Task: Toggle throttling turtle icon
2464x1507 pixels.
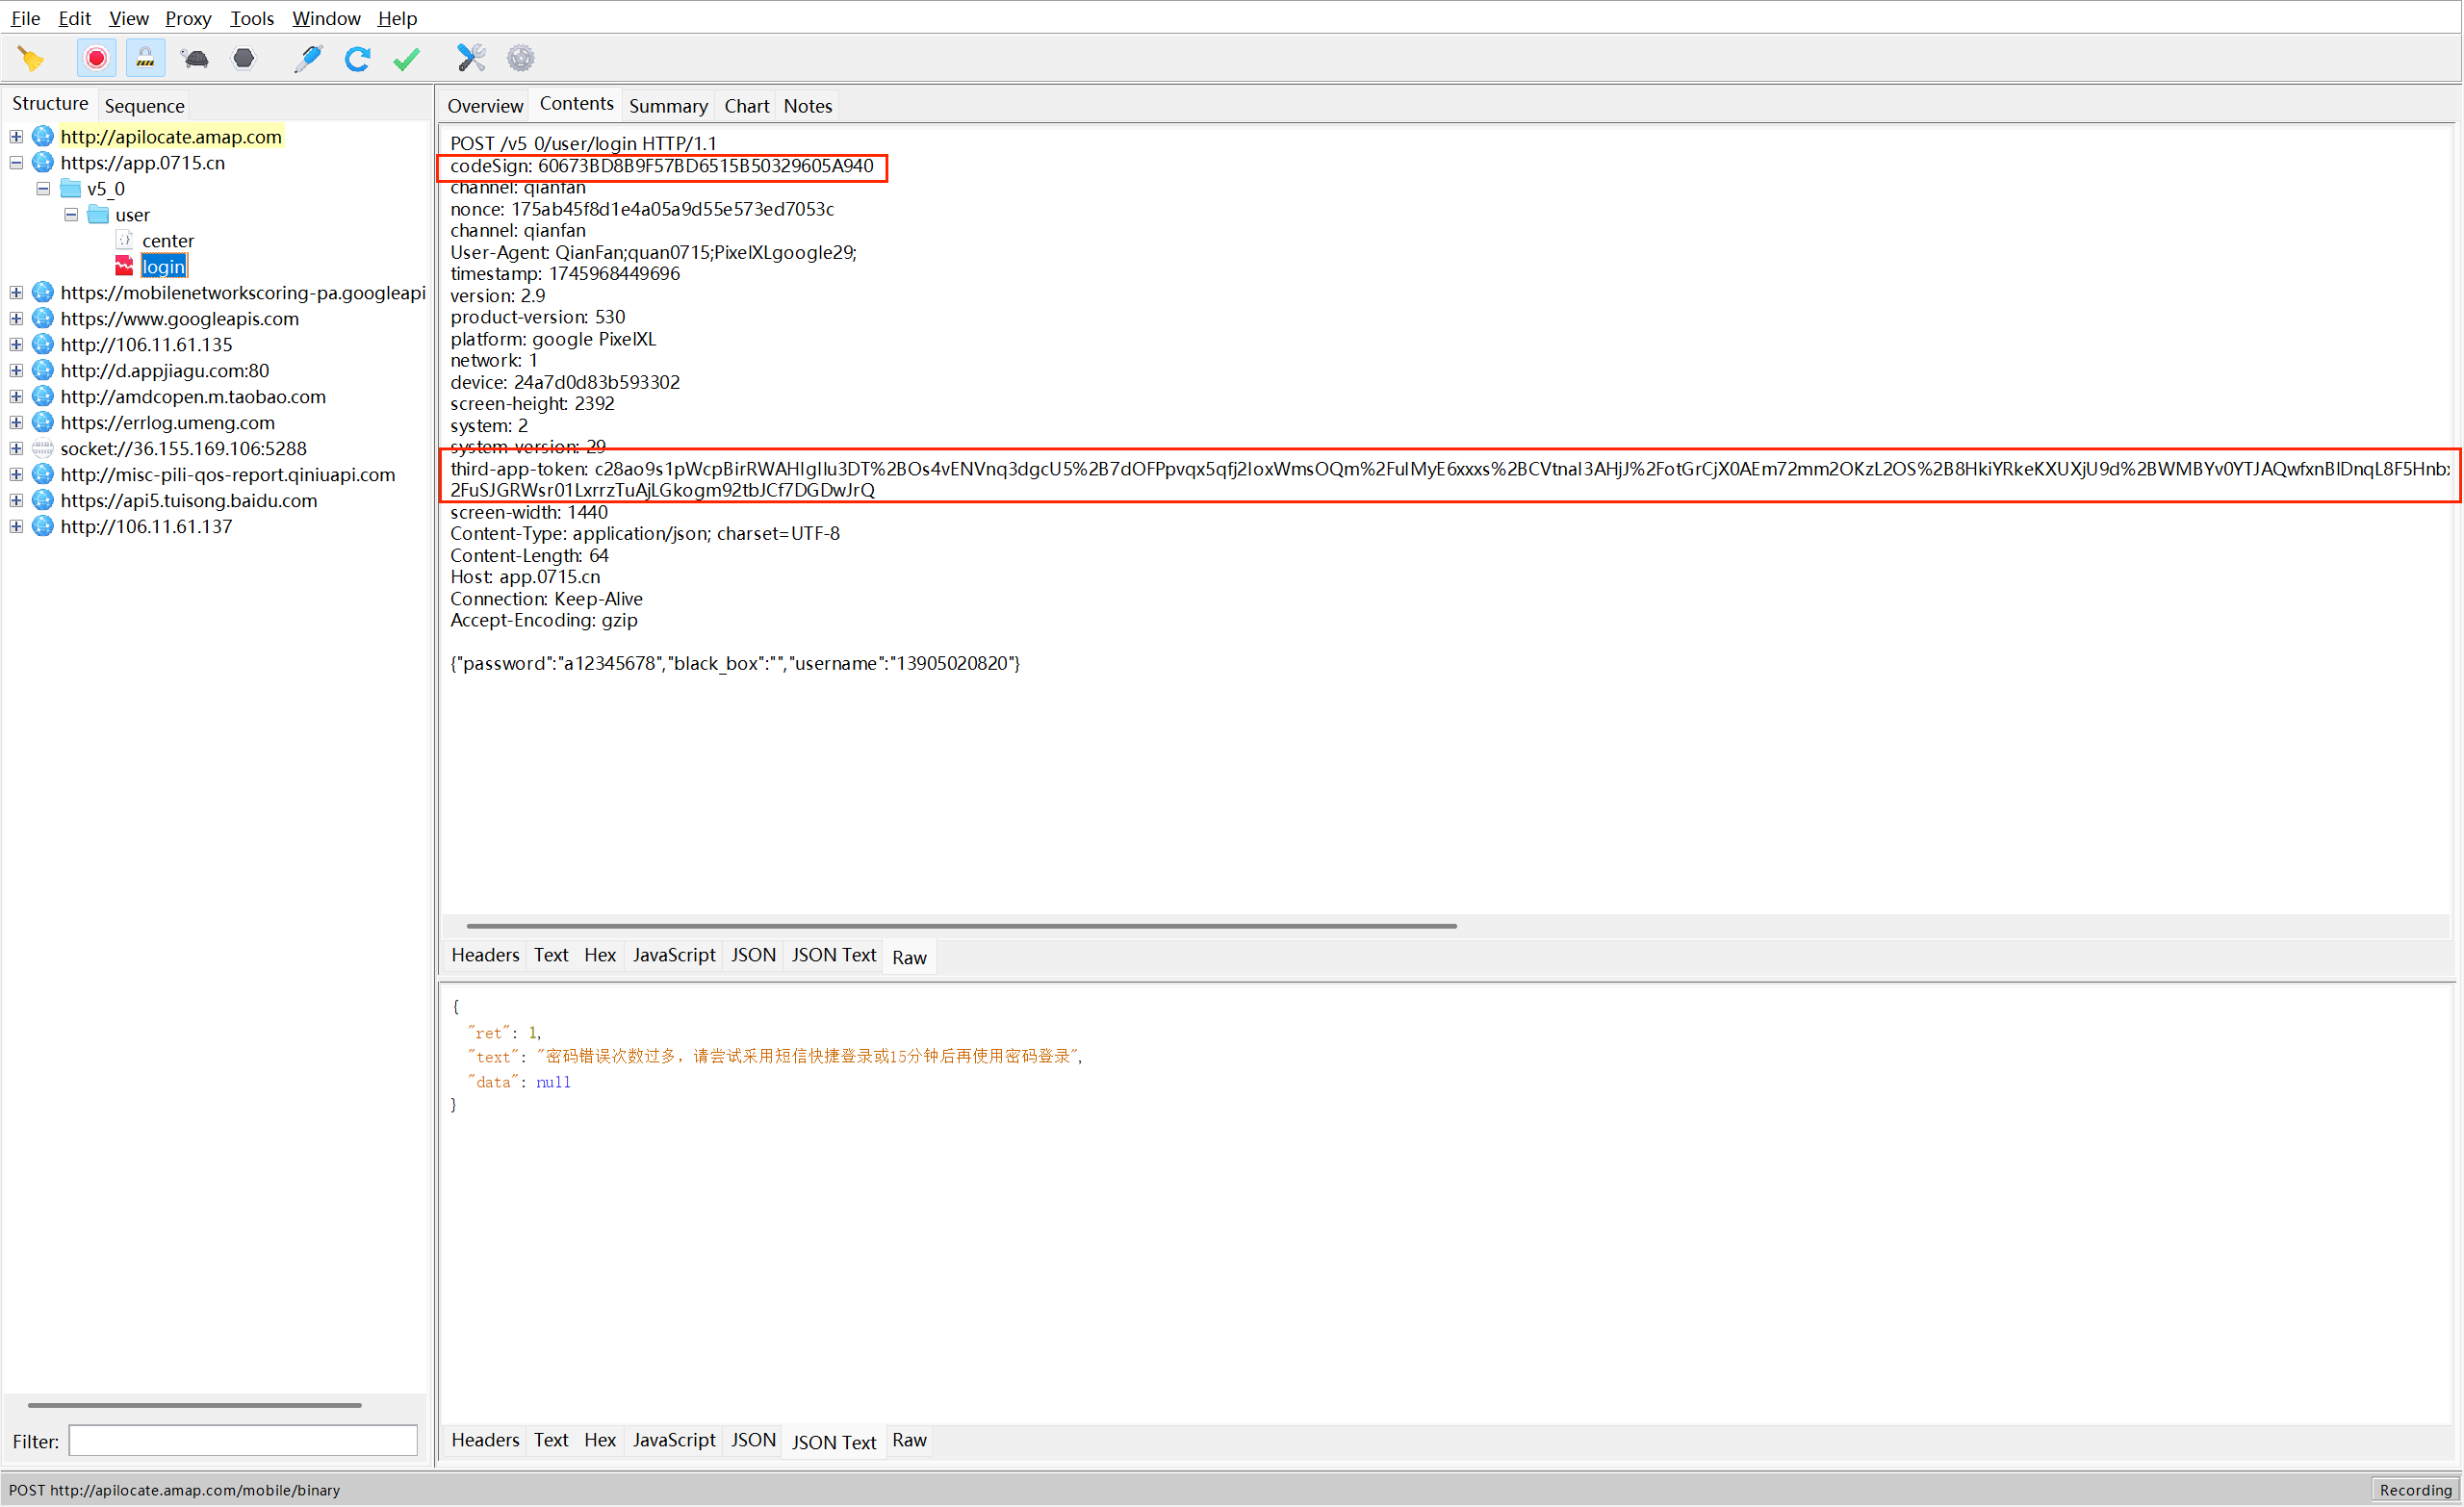Action: coord(195,58)
